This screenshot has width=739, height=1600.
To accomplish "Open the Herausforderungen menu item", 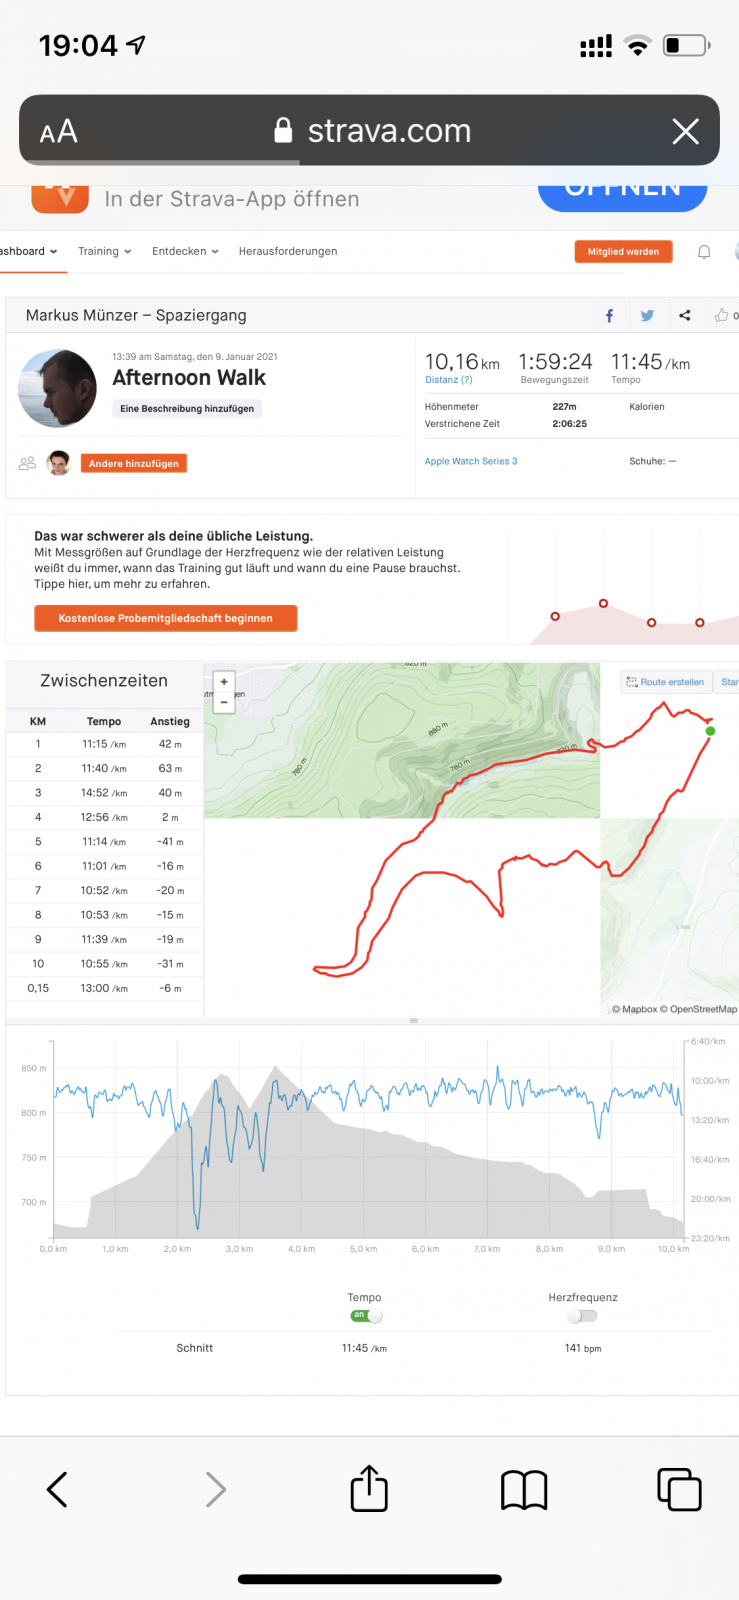I will pos(288,252).
